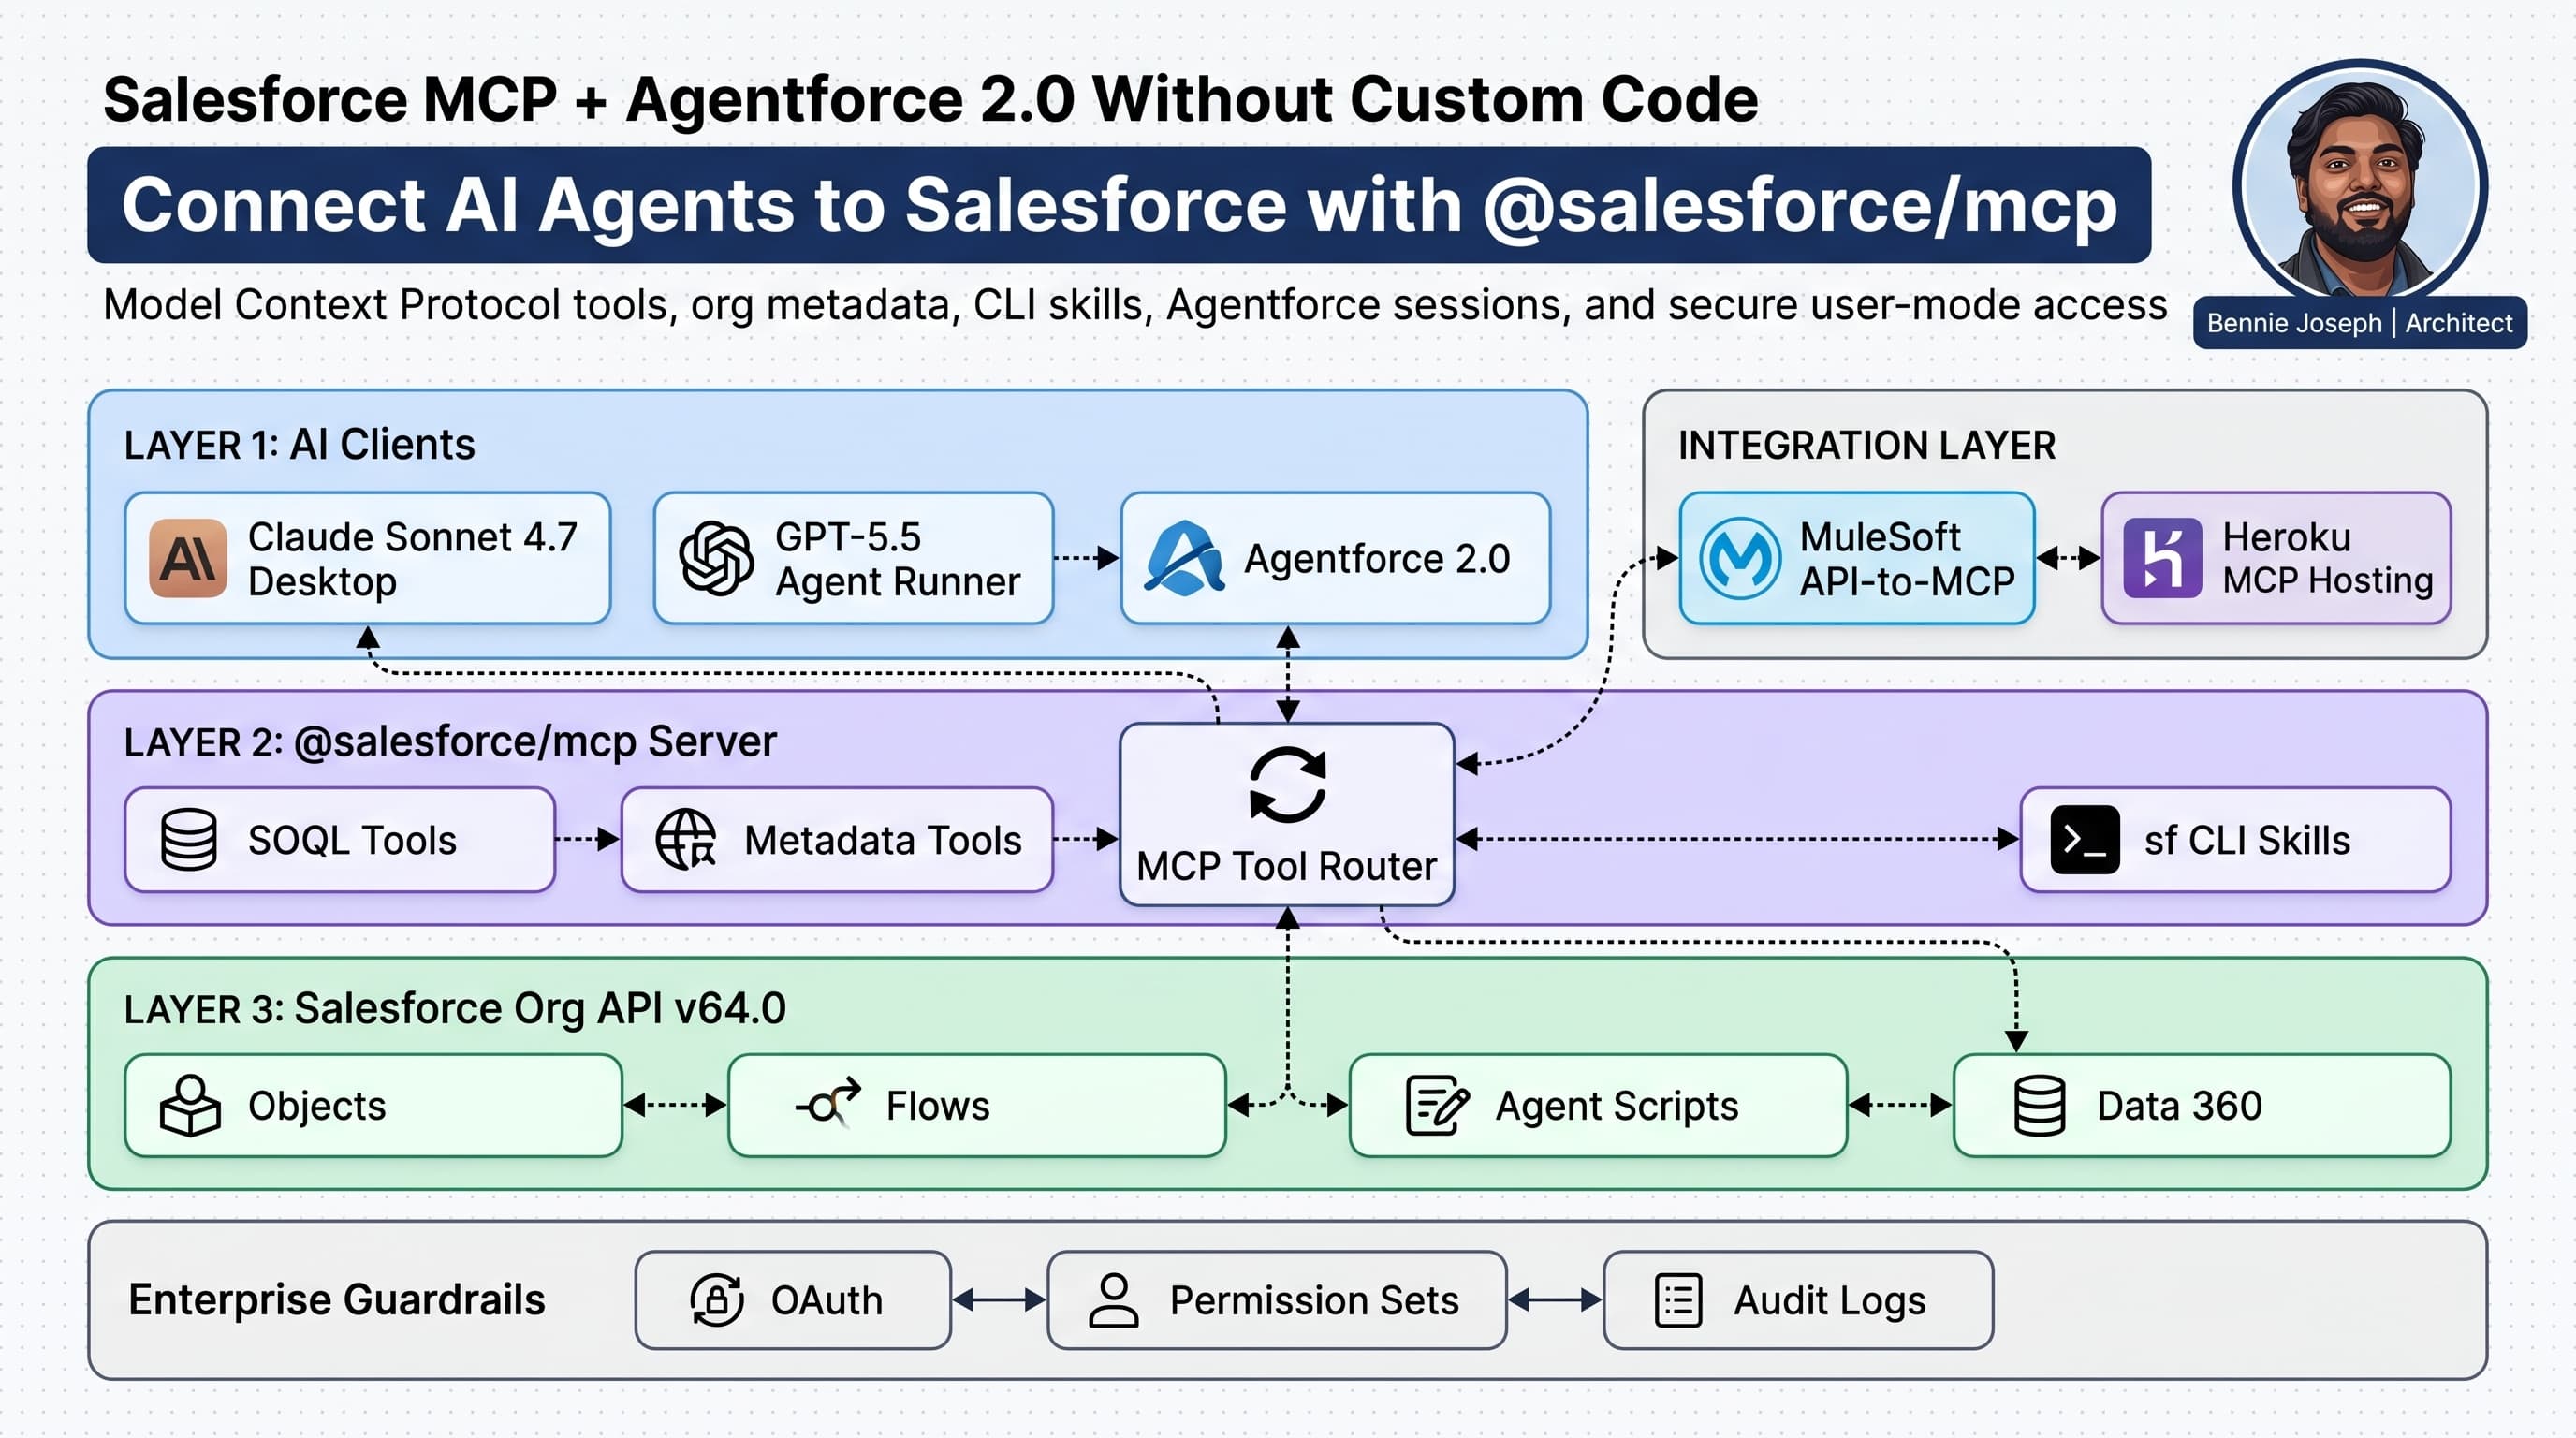Viewport: 2576px width, 1438px height.
Task: Click the 'INTEGRATION LAYER' heading
Action: [1867, 445]
